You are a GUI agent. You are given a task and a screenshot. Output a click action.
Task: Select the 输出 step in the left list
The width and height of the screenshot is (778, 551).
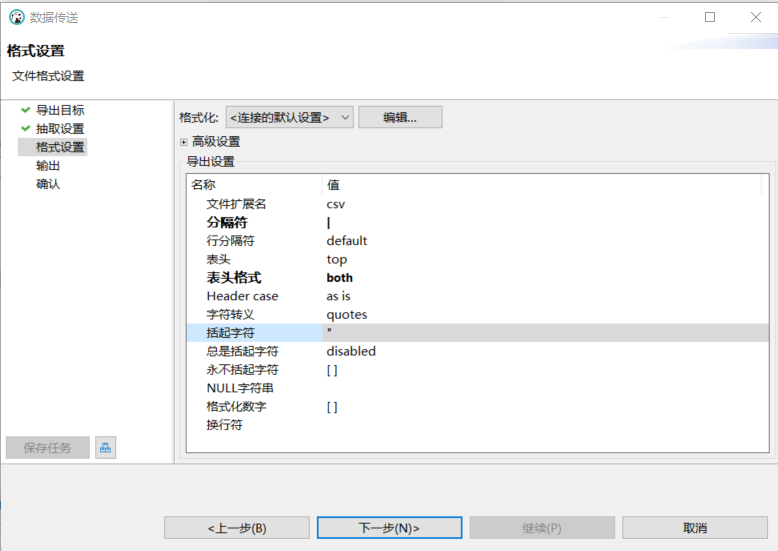(48, 166)
